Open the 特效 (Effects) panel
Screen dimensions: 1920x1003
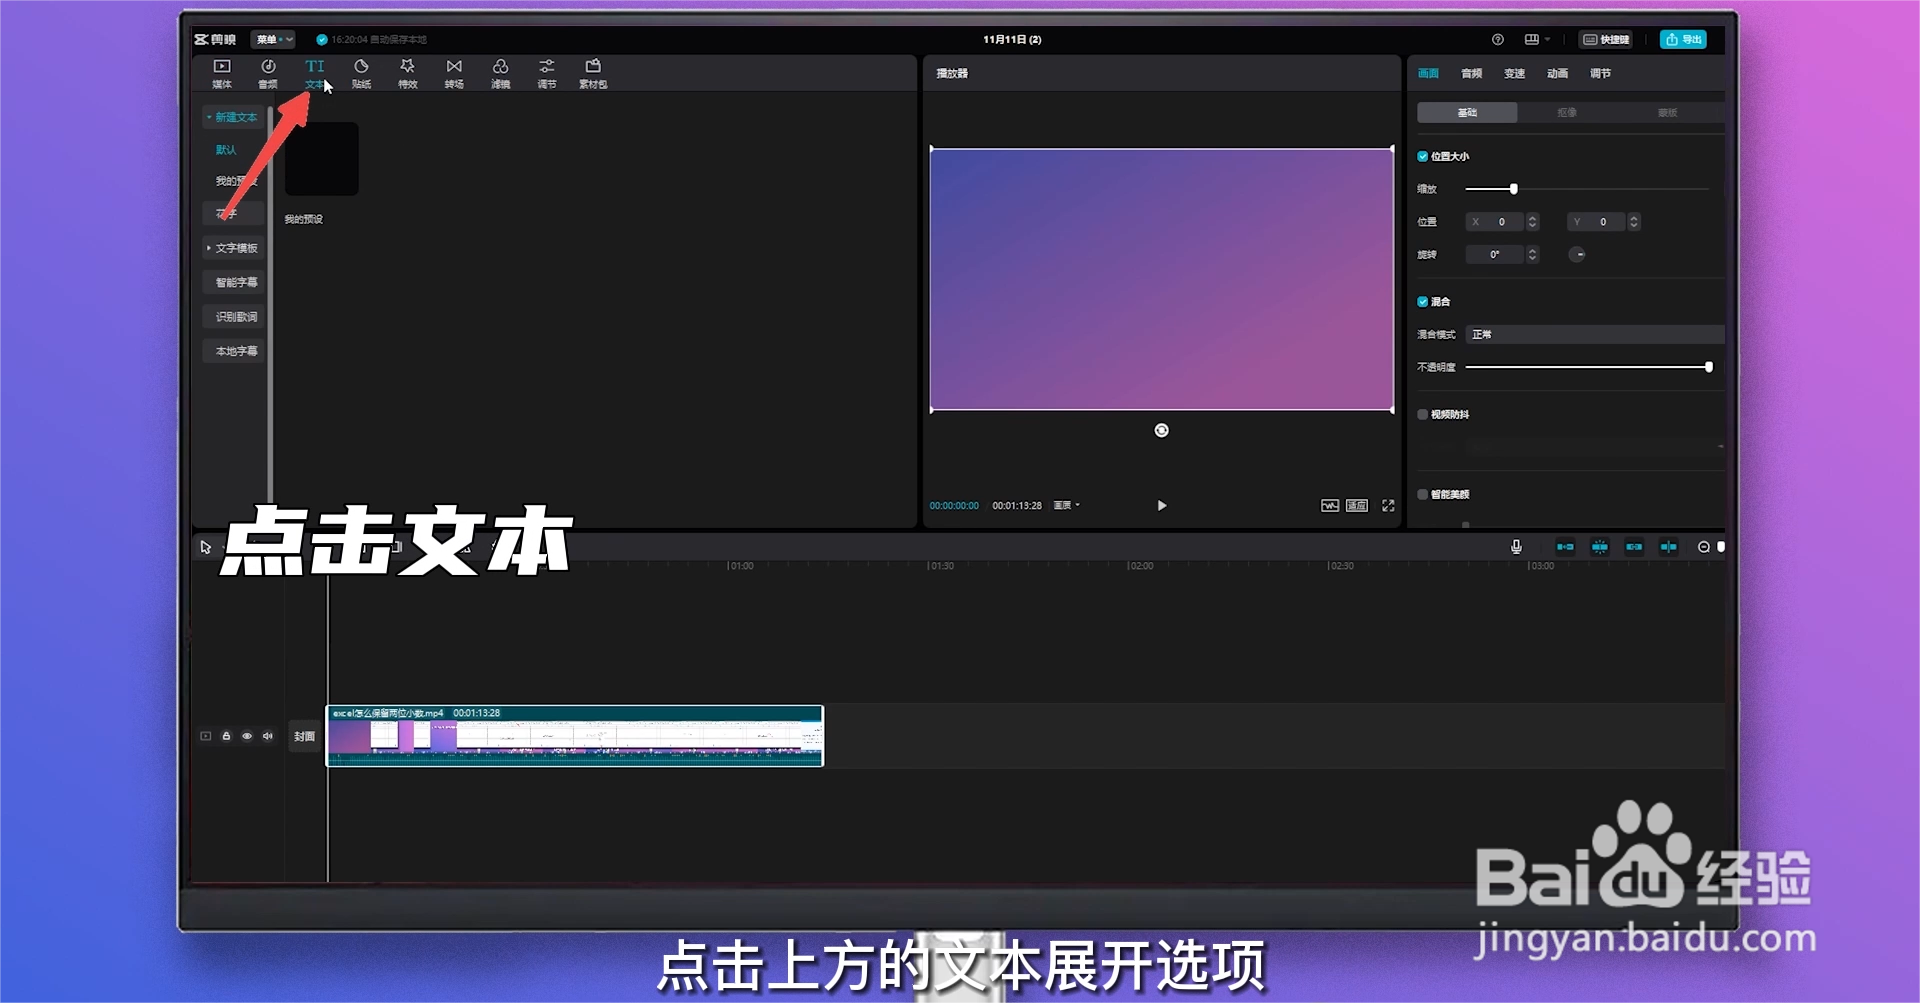click(x=407, y=73)
